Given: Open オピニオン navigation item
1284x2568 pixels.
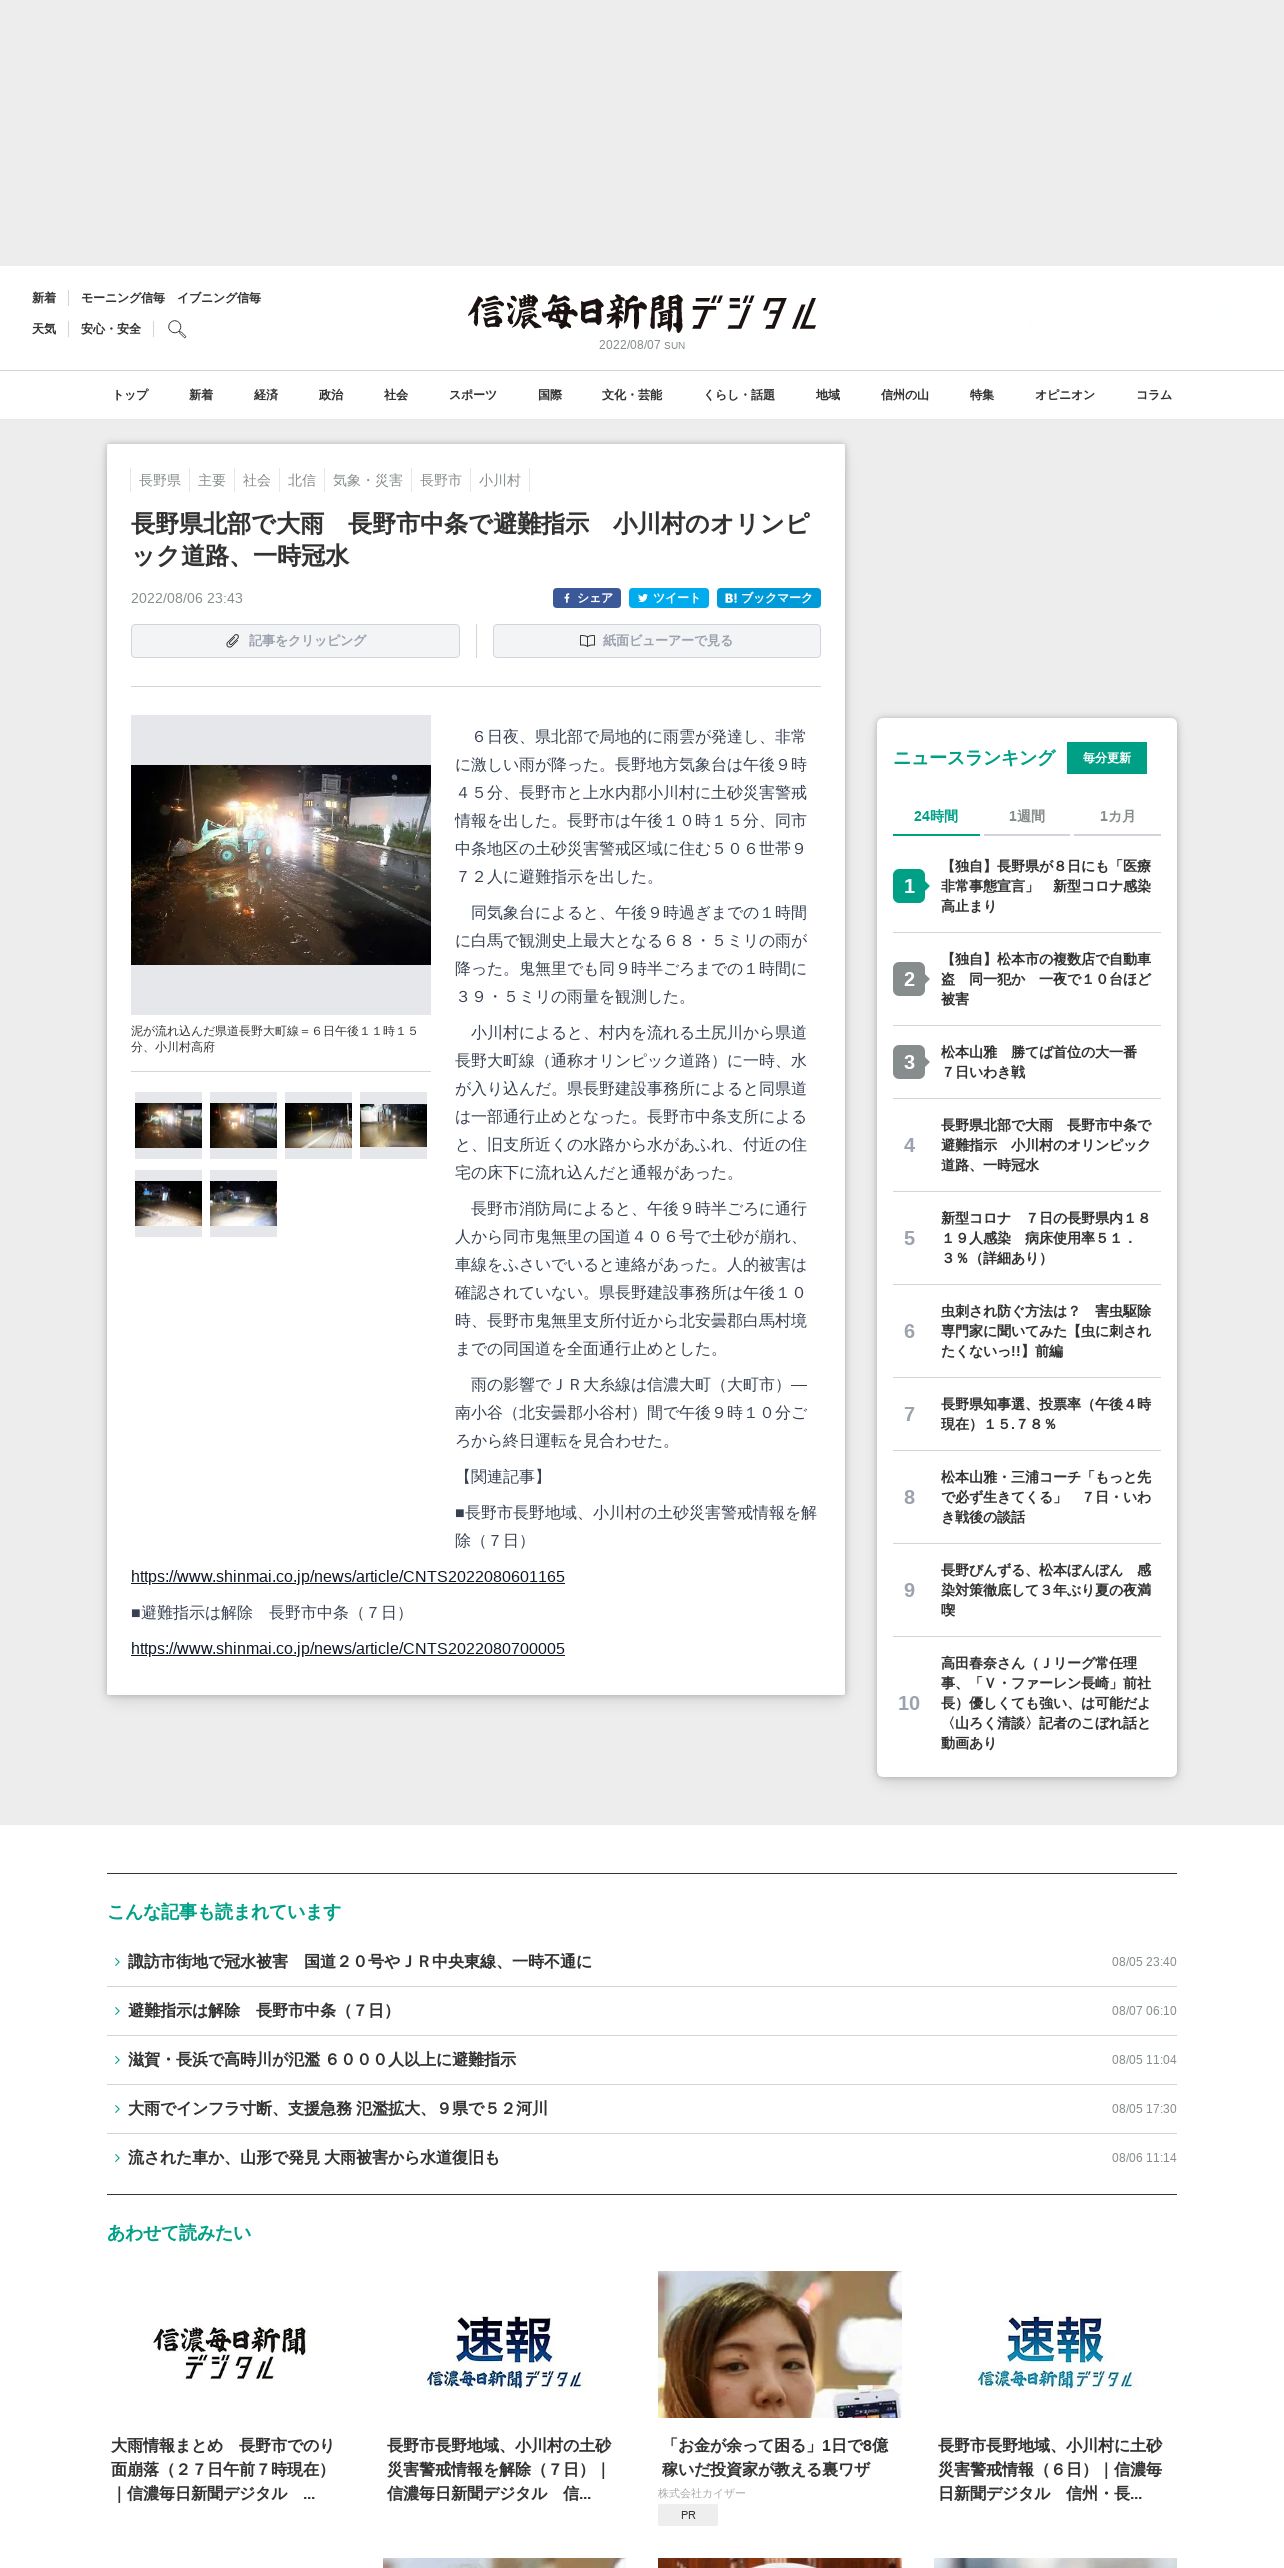Looking at the screenshot, I should (1065, 395).
